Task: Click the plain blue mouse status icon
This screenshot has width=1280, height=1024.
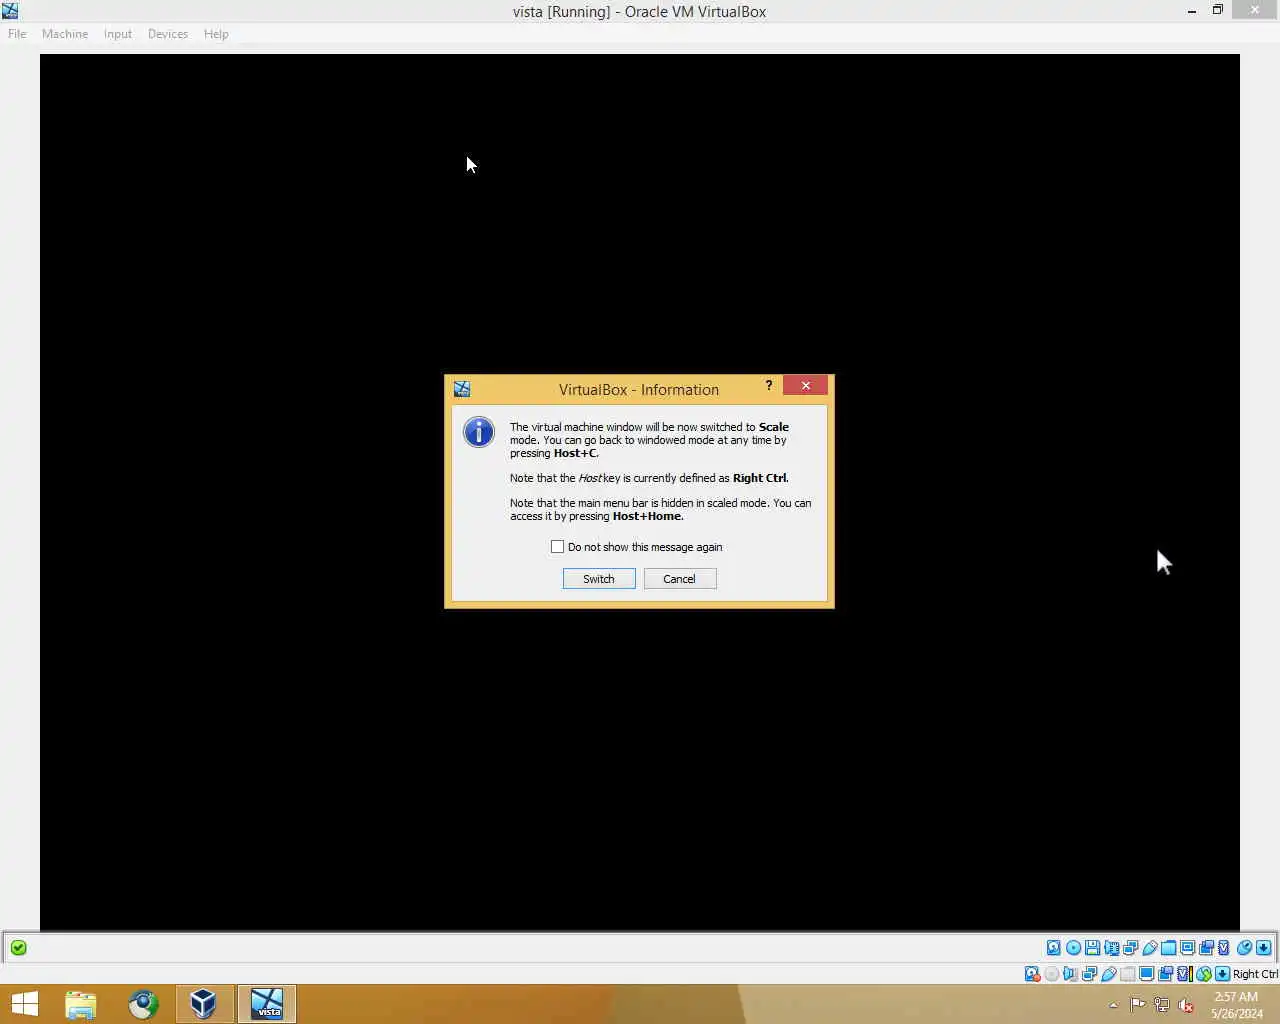Action: click(x=1244, y=947)
